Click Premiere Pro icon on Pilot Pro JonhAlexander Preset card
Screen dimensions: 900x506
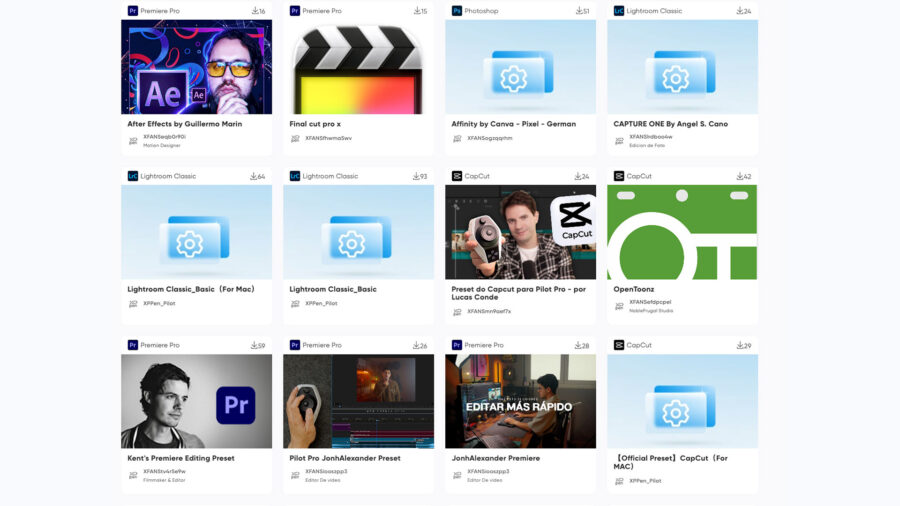294,345
